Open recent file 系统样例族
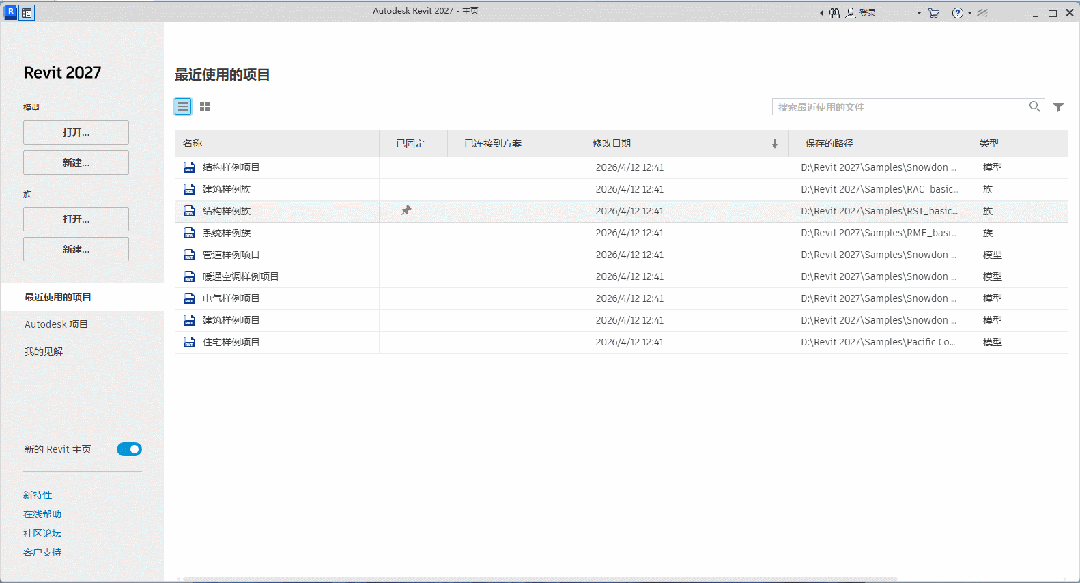The height and width of the screenshot is (583, 1080). 227,233
